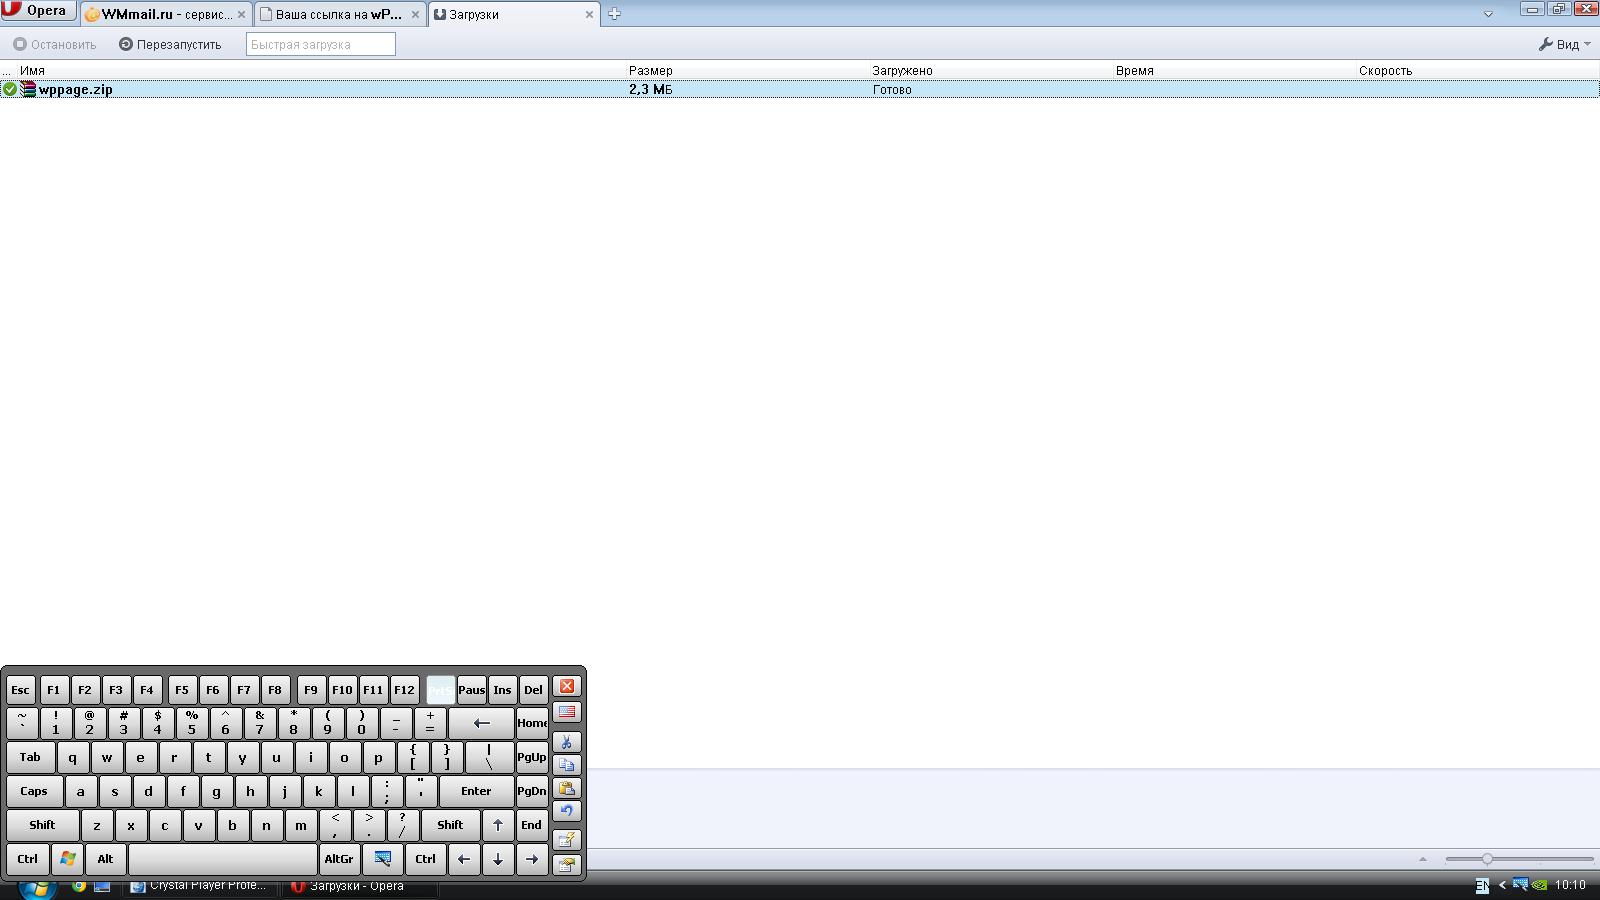This screenshot has height=900, width=1600.
Task: Tap the highlighted PrtSc key on virtual keyboard
Action: (x=441, y=689)
